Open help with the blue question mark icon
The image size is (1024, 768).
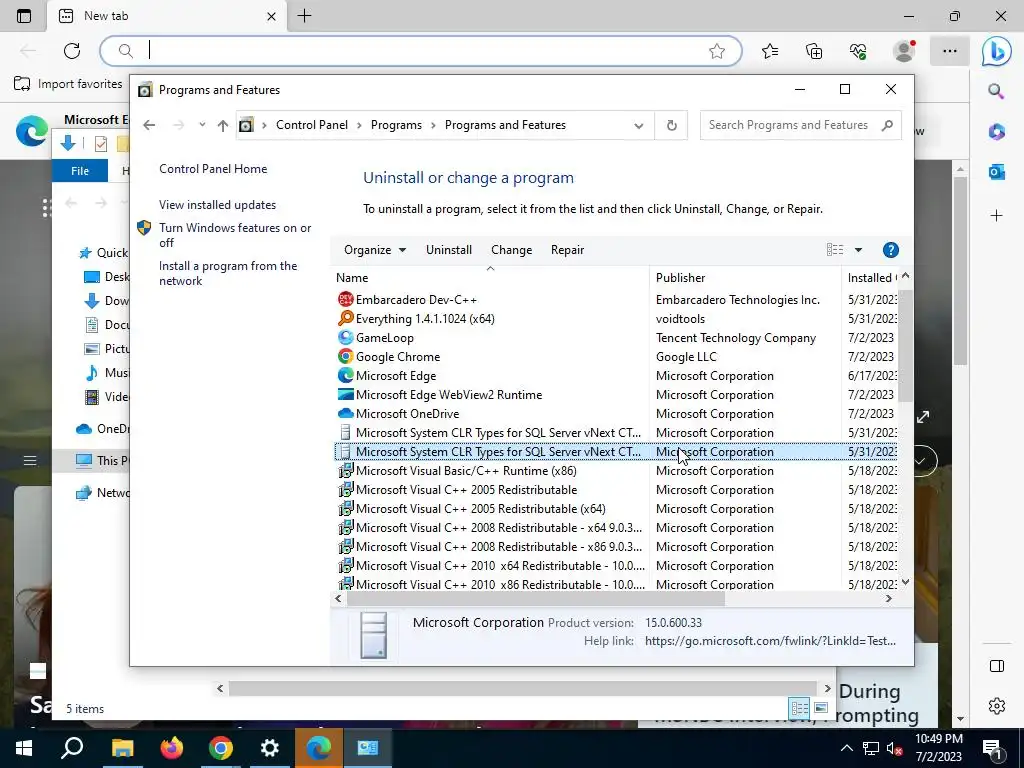(x=890, y=250)
